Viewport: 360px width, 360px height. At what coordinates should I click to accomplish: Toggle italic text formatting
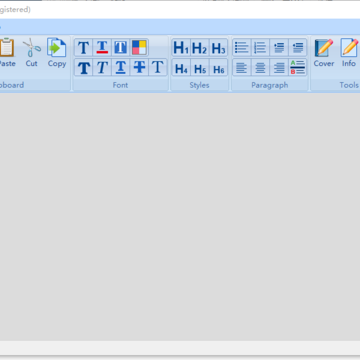point(102,68)
